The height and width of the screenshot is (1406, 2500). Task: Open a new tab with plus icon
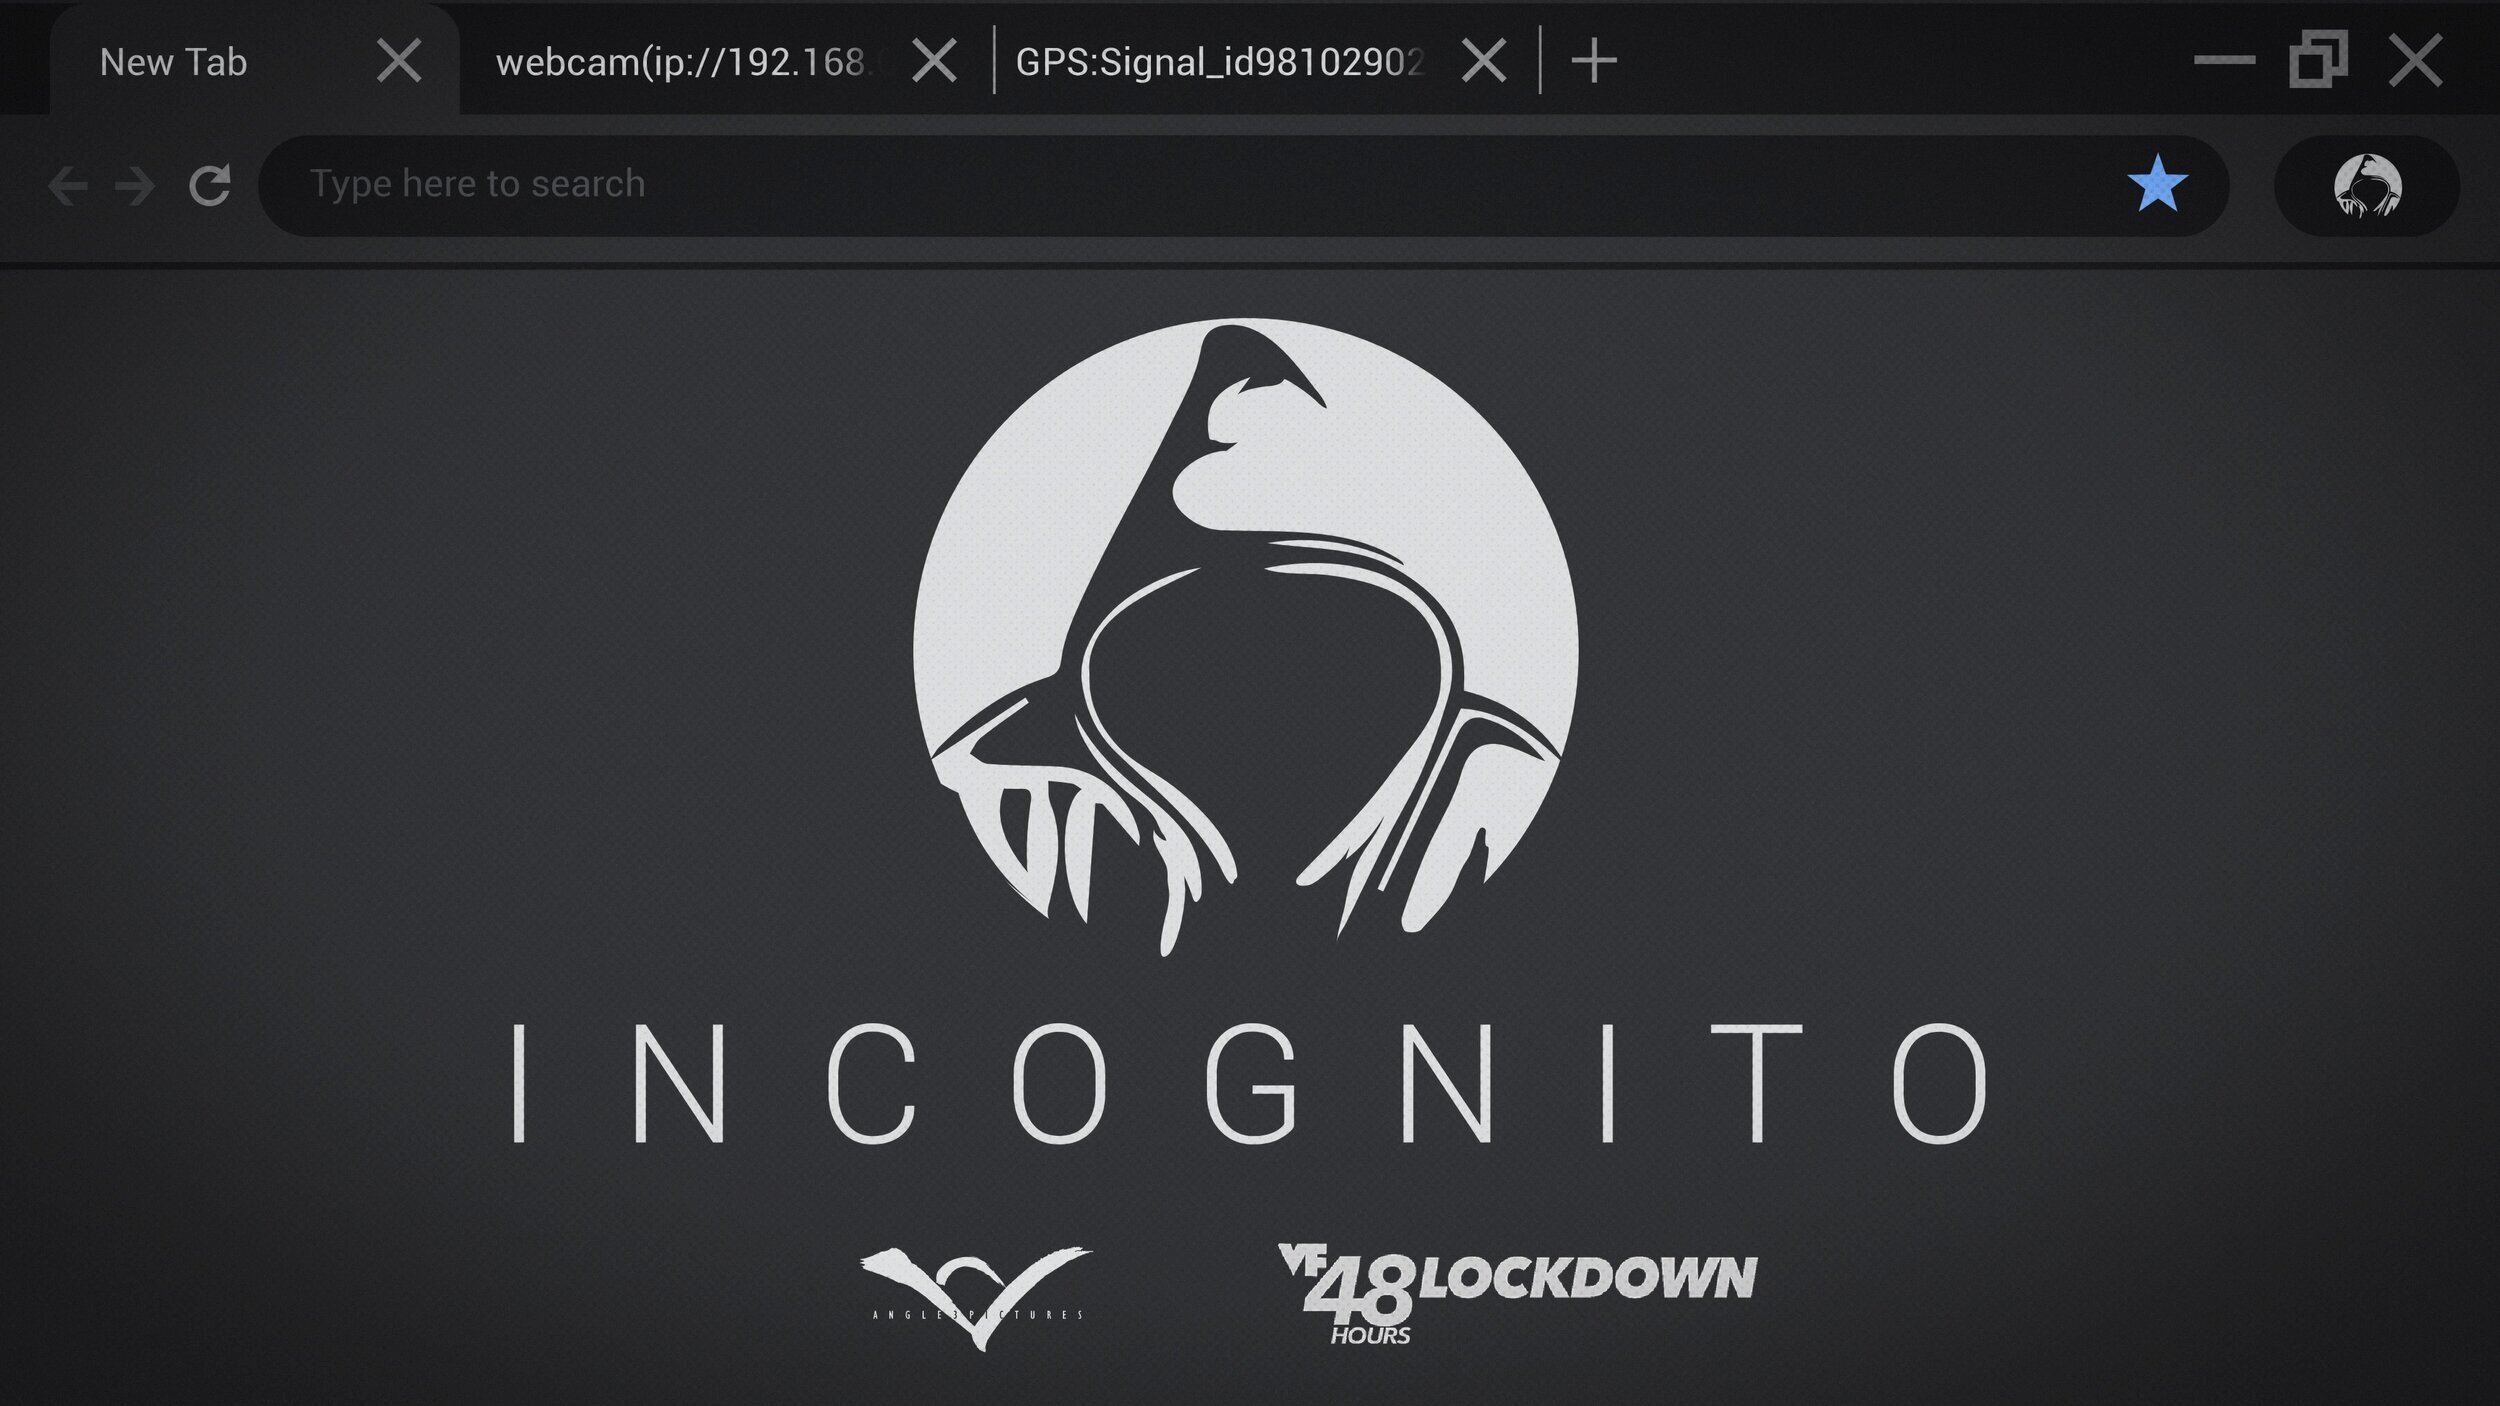pos(1594,62)
